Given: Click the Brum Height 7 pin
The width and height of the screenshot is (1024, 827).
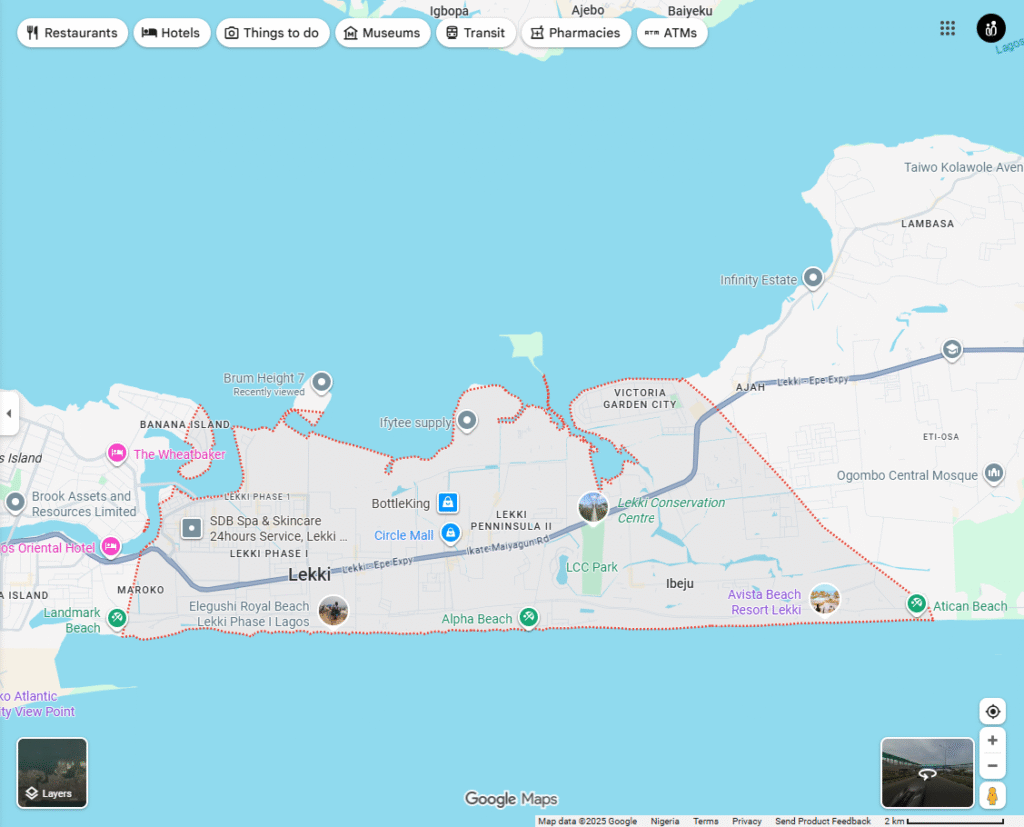Looking at the screenshot, I should pos(321,381).
